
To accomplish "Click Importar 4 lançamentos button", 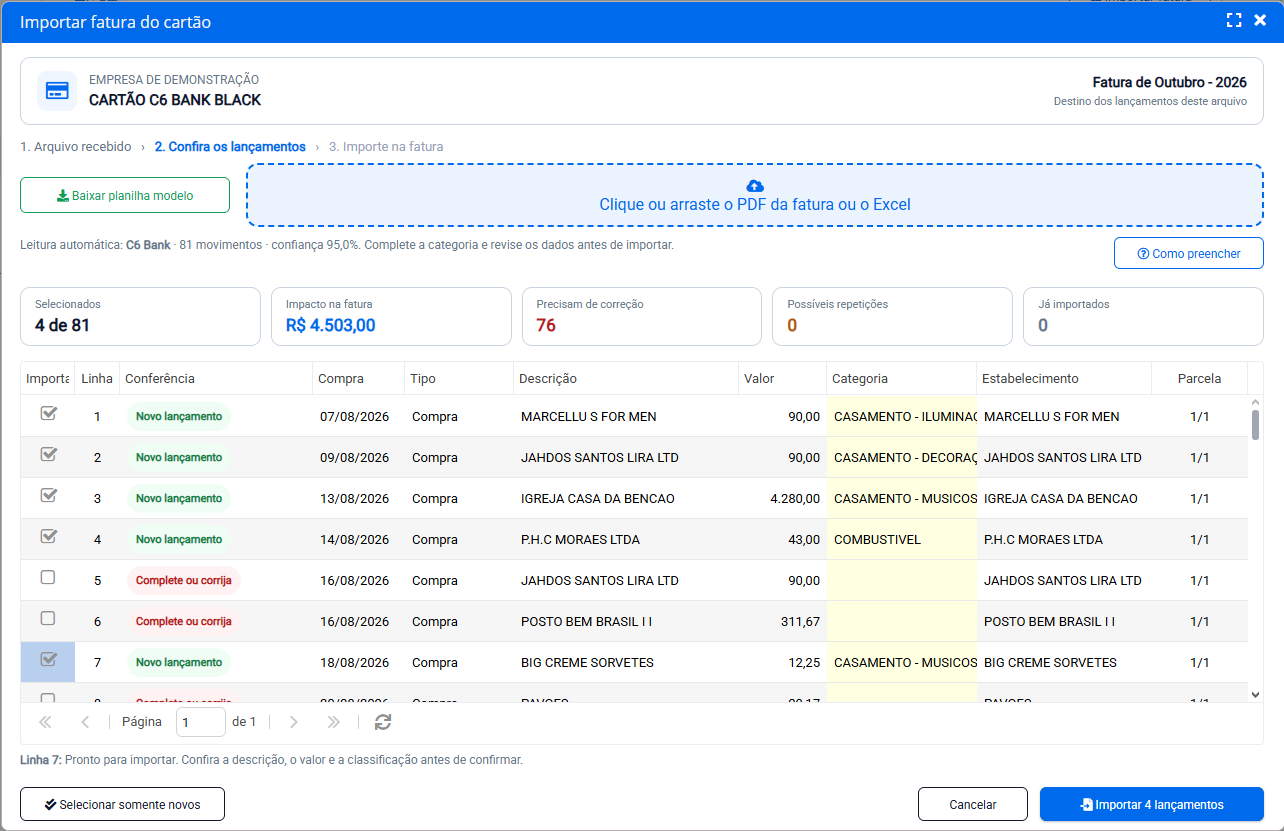I will click(1152, 804).
